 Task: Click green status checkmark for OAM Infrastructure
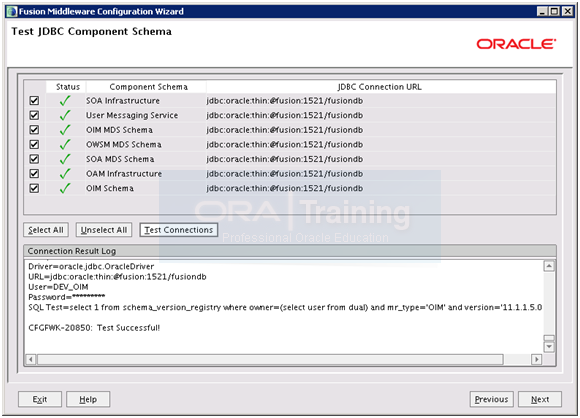(65, 173)
